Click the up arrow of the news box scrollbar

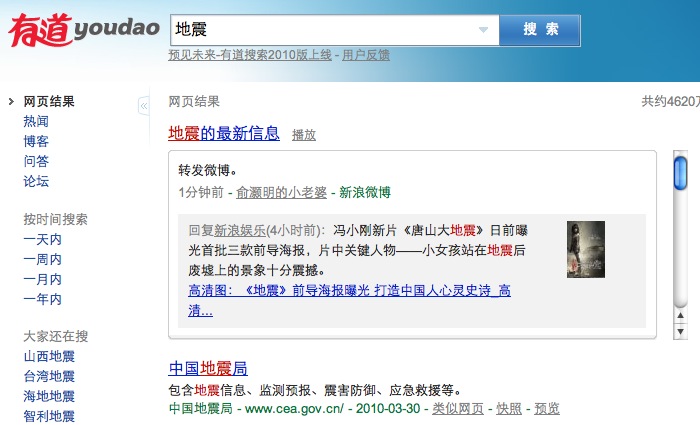[x=680, y=316]
